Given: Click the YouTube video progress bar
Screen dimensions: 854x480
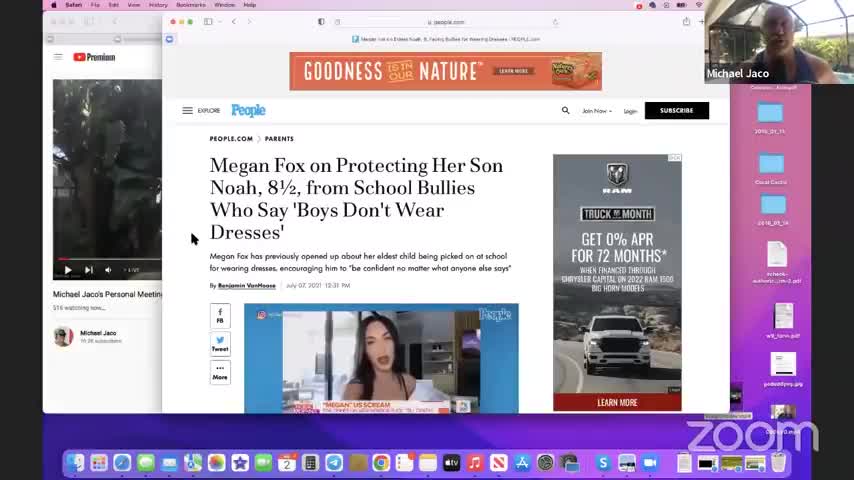Looking at the screenshot, I should point(107,259).
